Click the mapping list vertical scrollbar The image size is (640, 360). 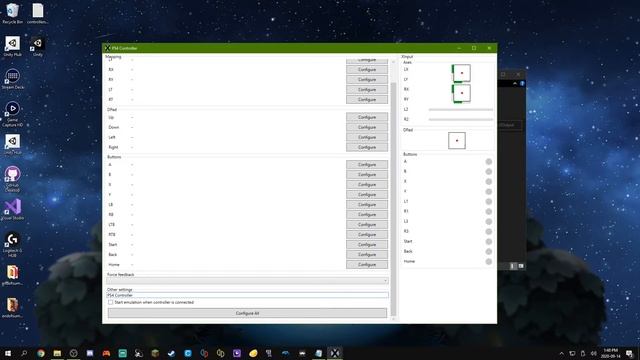(393, 199)
